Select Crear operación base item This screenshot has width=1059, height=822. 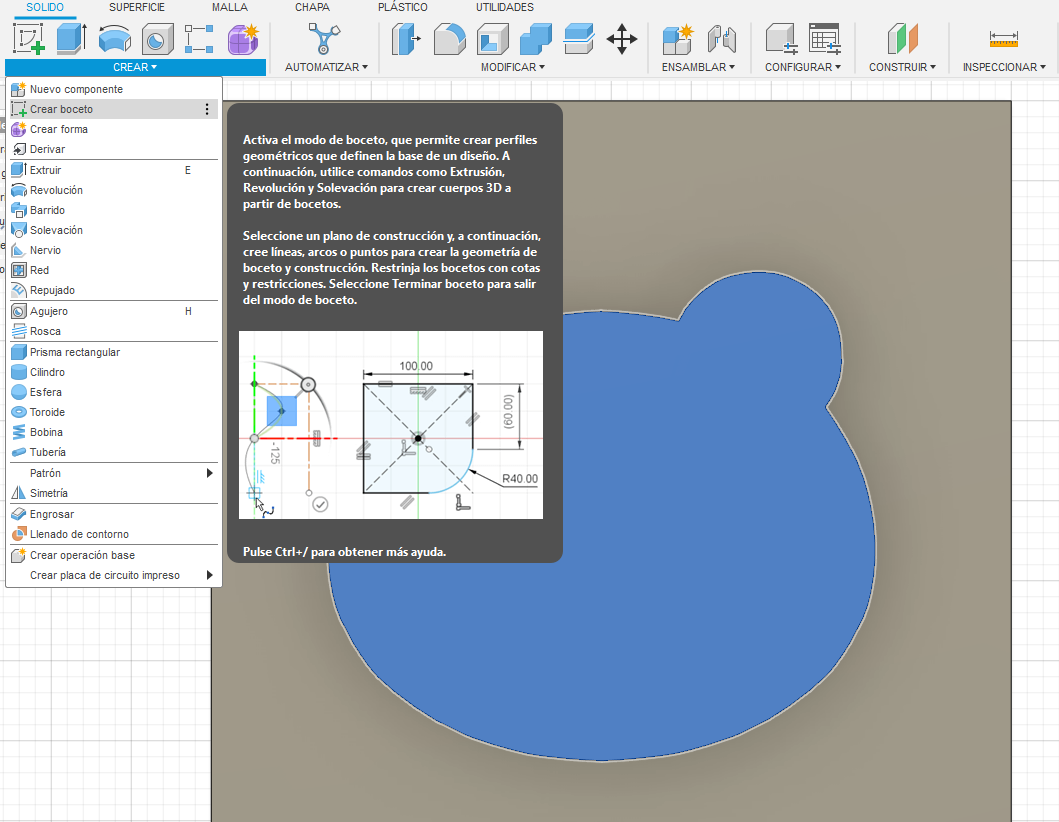pos(113,555)
